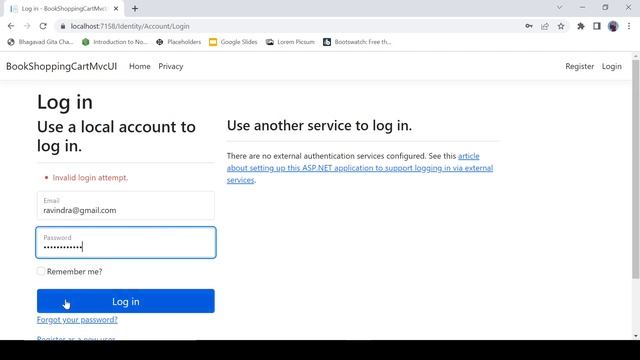Open the Bootswatch bookmark
Viewport: 640px width, 360px height.
tap(357, 42)
